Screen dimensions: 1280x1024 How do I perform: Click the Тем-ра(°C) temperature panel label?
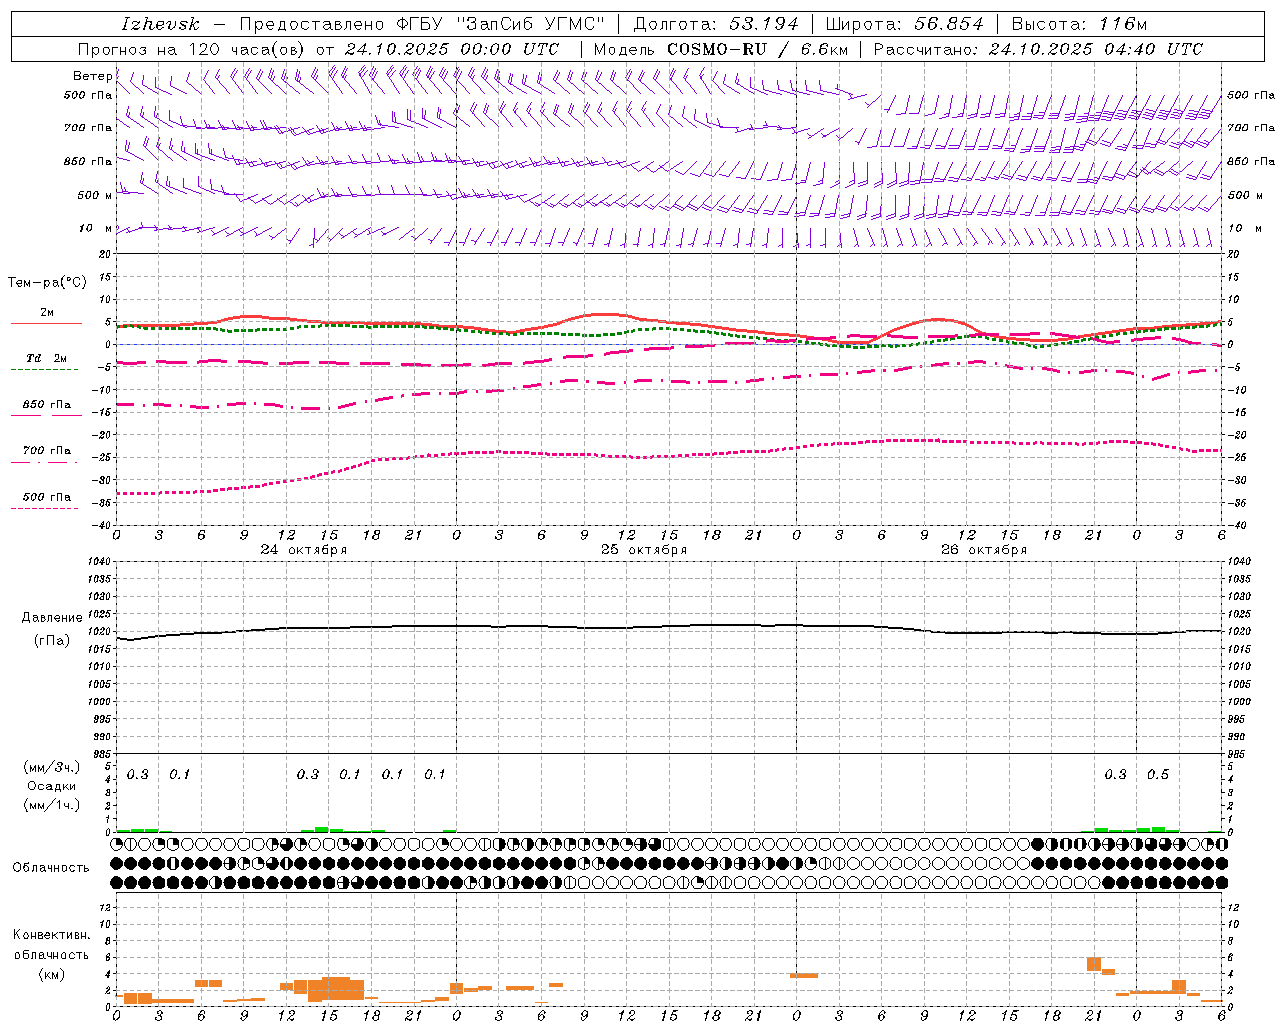47,283
